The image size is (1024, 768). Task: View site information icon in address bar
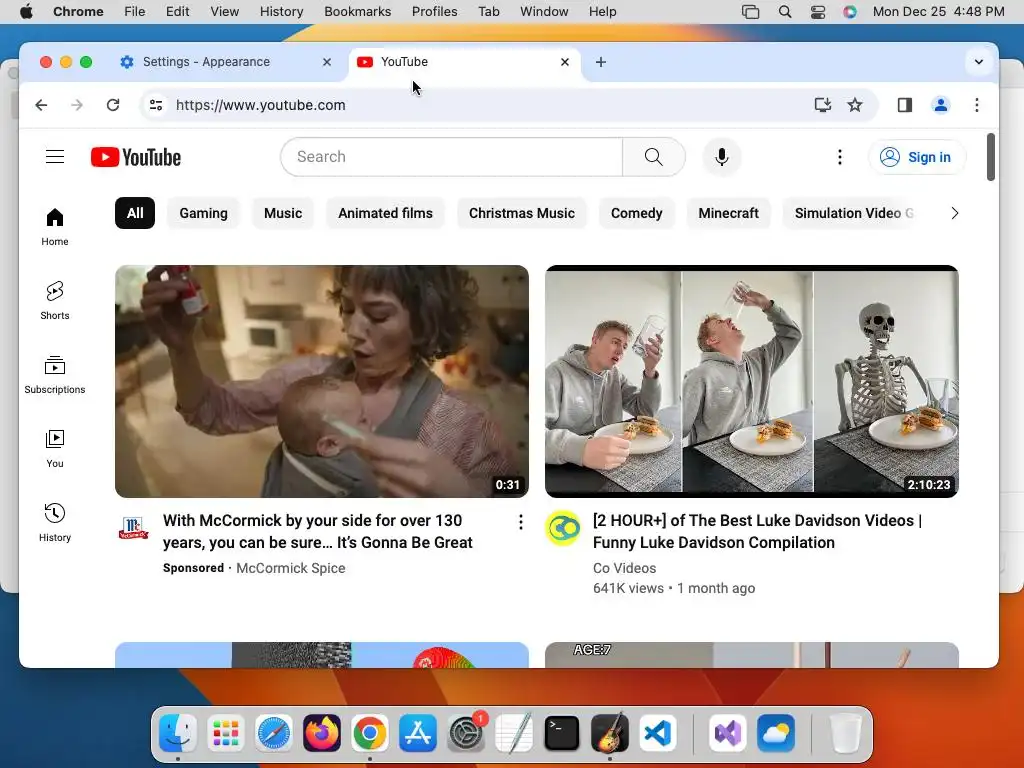(155, 105)
